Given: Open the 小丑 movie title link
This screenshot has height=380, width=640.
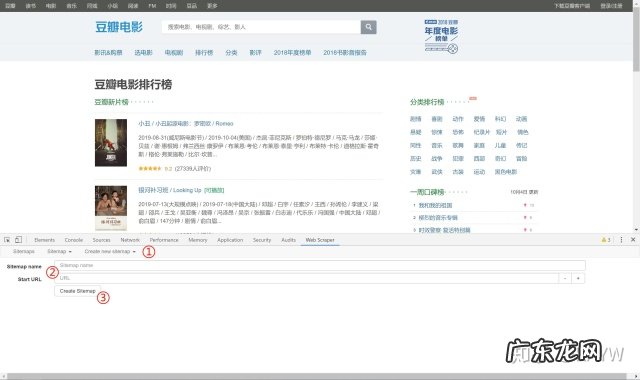Looking at the screenshot, I should 186,123.
